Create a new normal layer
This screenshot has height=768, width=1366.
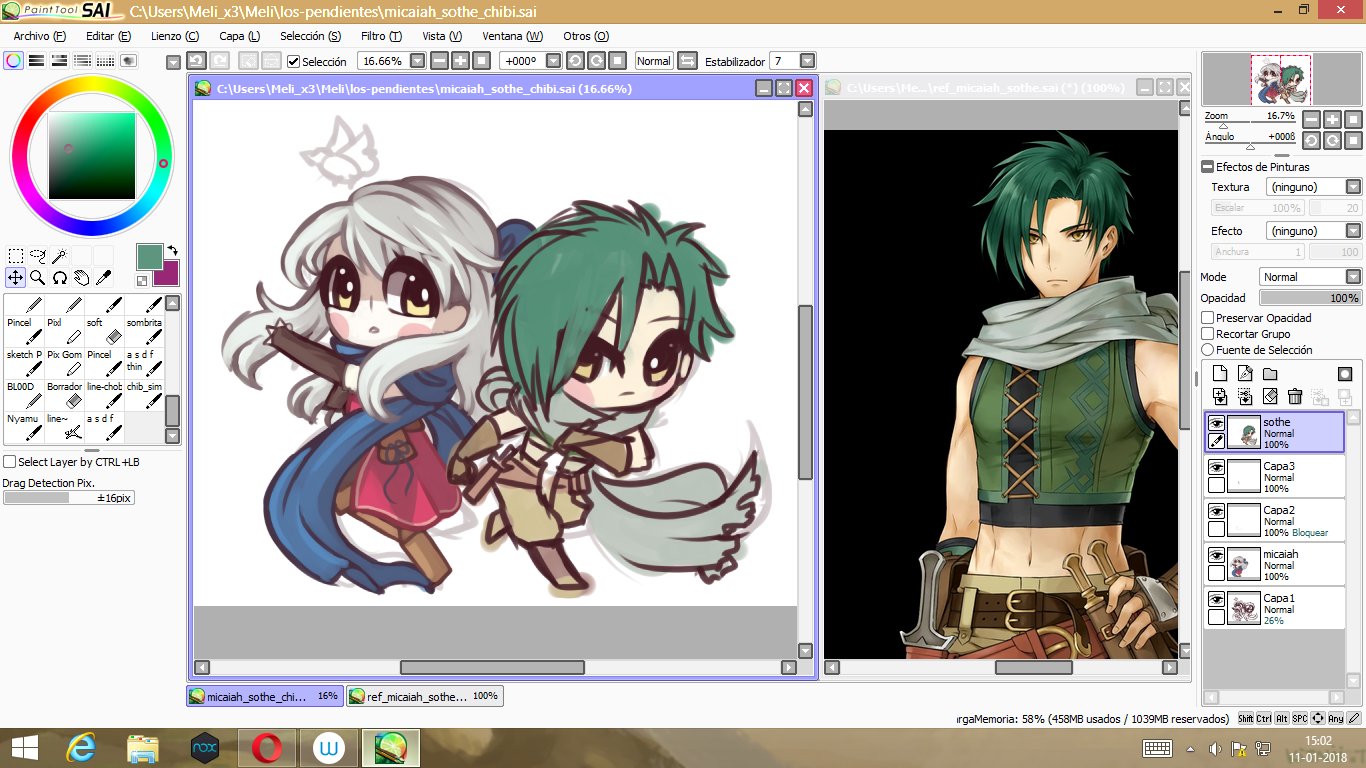pyautogui.click(x=1220, y=374)
